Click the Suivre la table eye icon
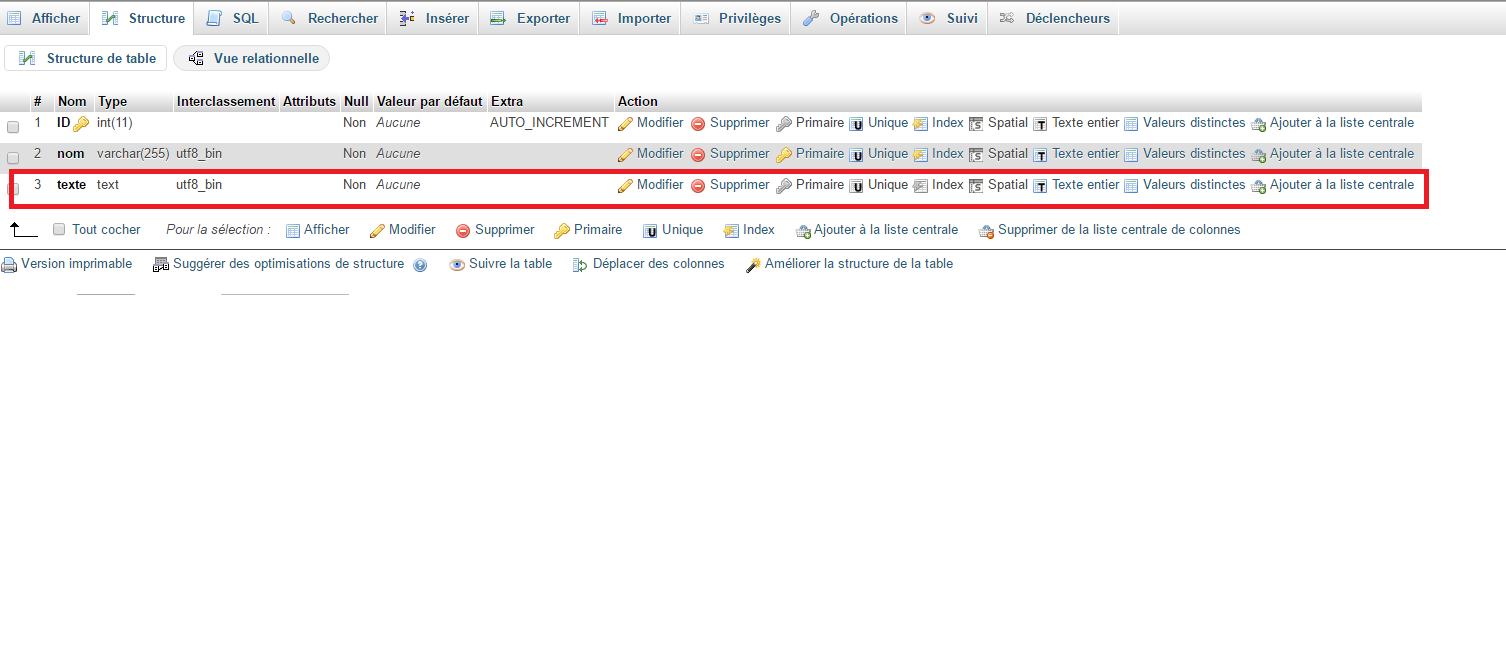 pos(458,264)
